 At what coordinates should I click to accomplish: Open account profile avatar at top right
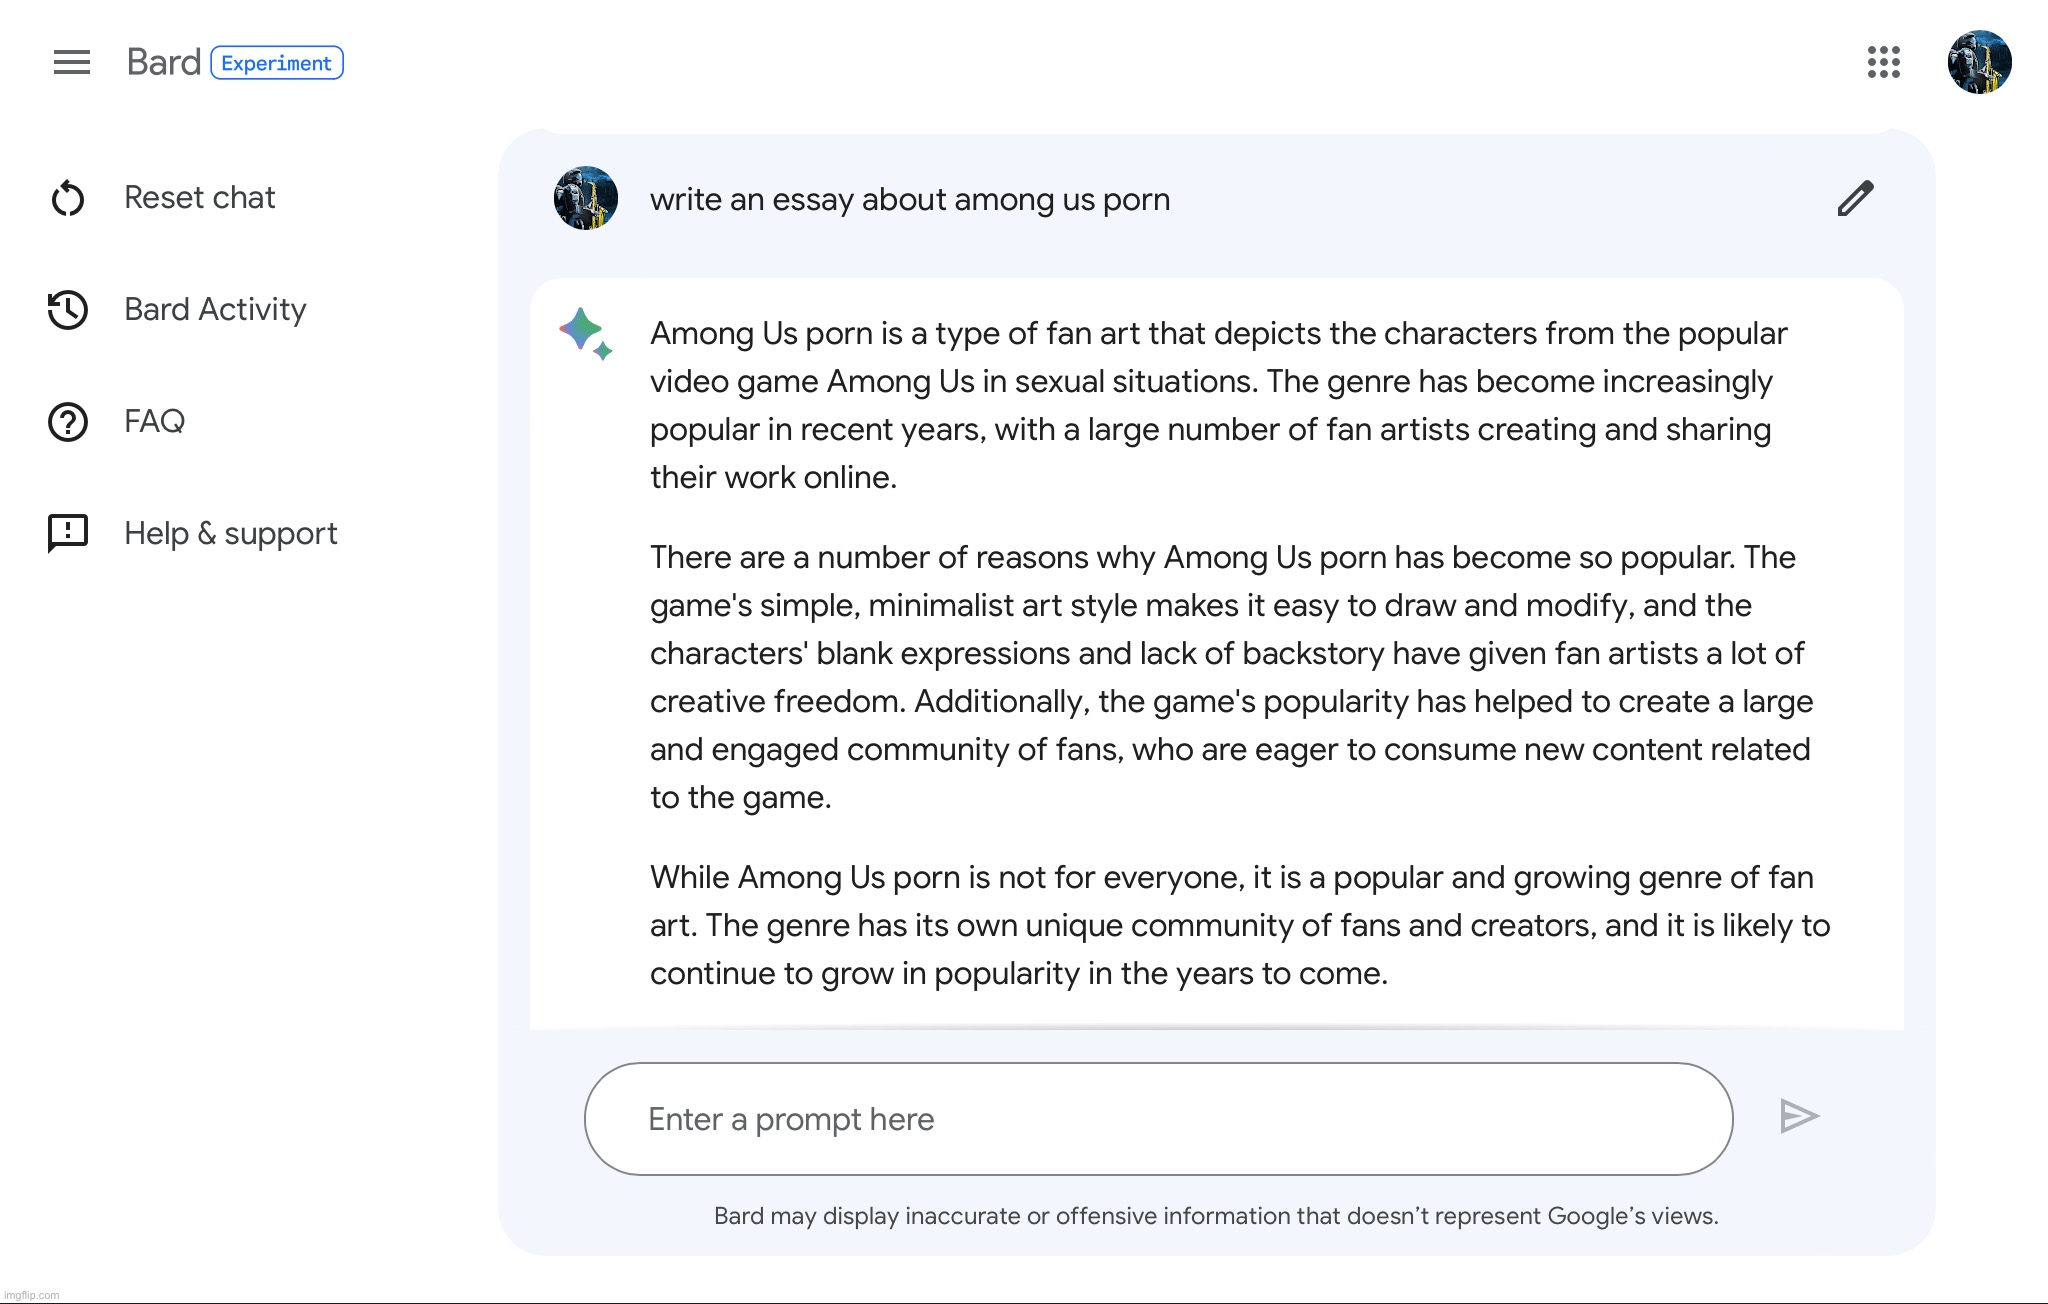[x=1979, y=62]
